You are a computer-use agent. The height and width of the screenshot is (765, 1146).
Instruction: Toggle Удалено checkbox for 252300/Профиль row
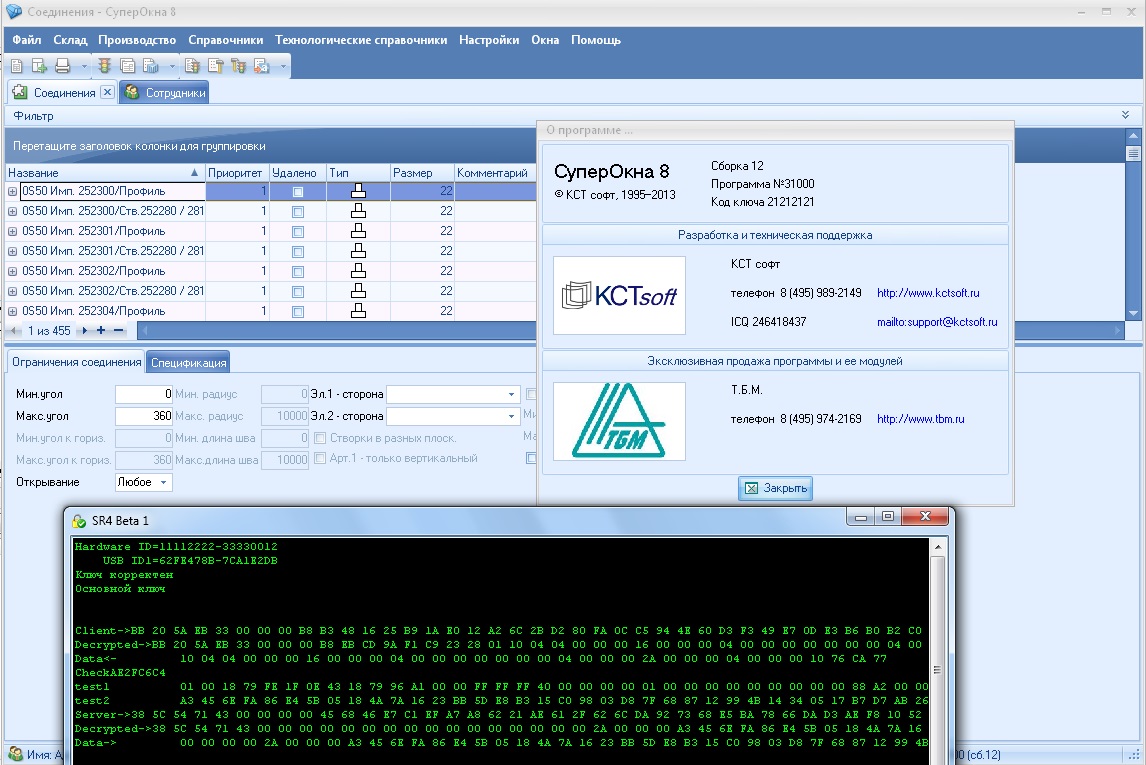pyautogui.click(x=297, y=191)
